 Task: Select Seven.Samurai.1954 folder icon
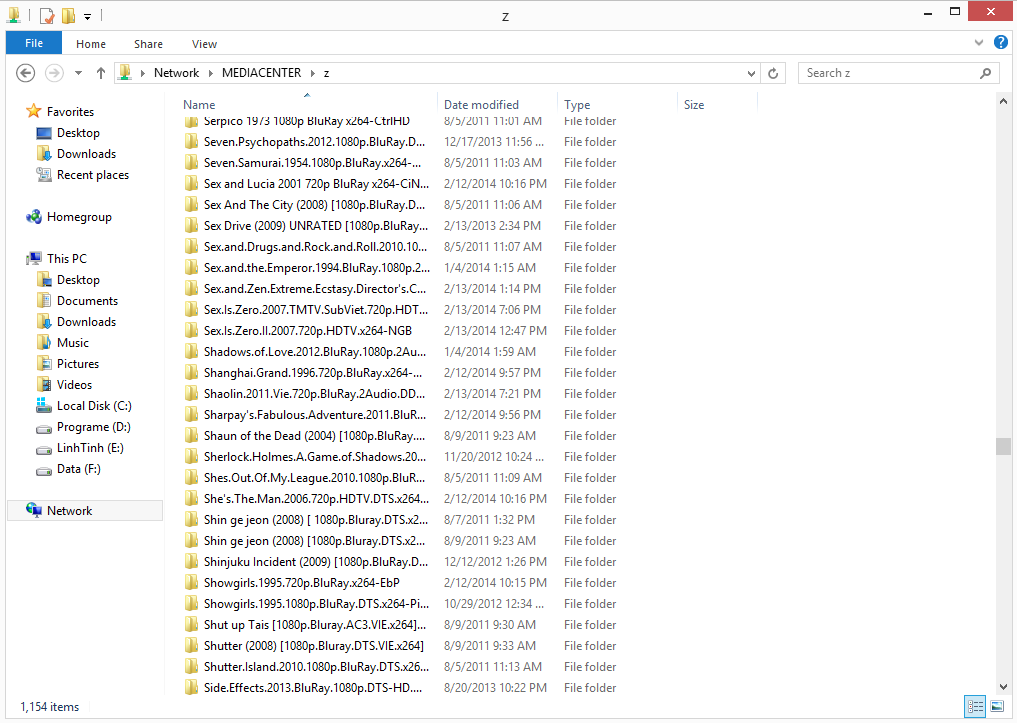coord(191,163)
